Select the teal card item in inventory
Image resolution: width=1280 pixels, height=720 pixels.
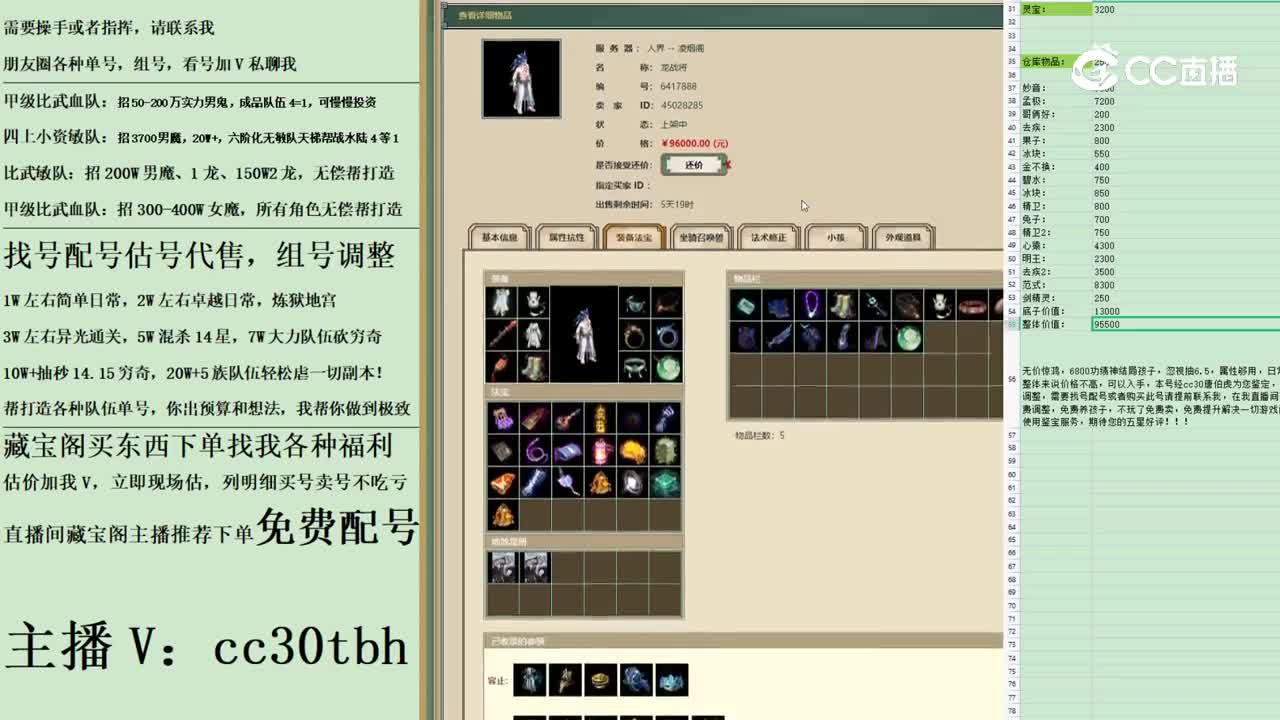coord(746,305)
